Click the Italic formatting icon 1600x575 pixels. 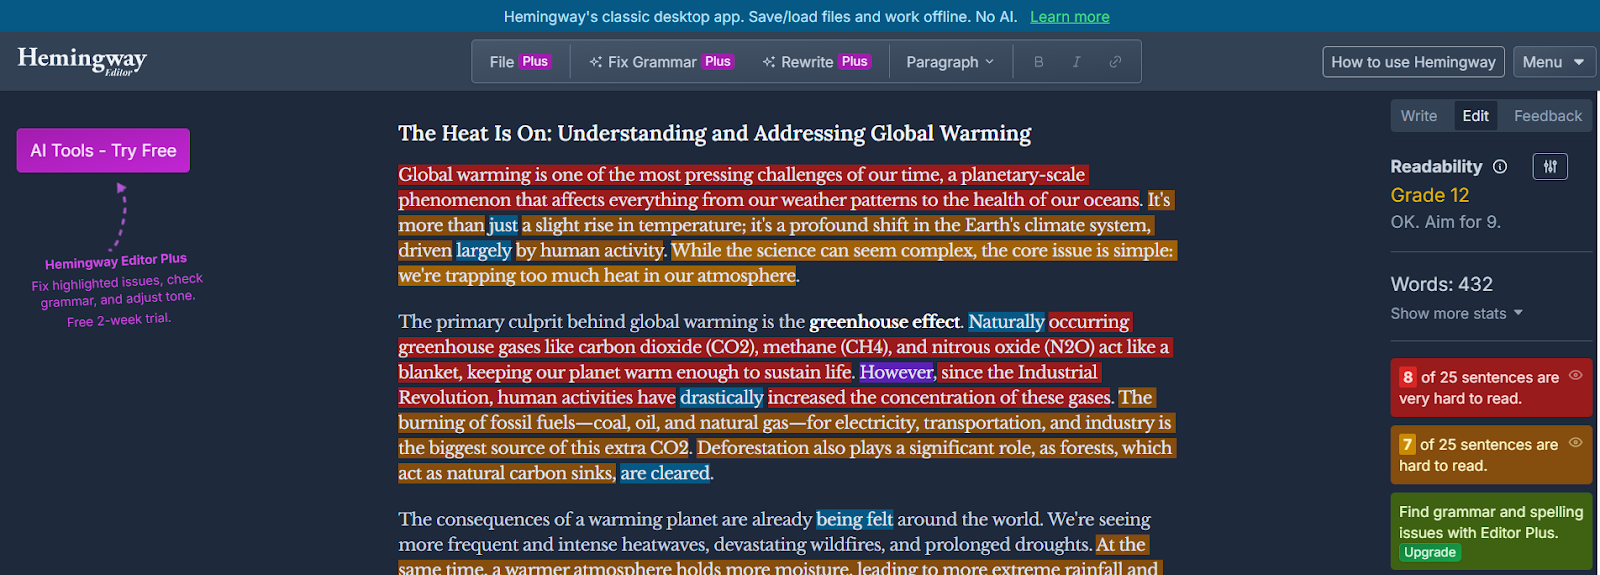tap(1076, 62)
